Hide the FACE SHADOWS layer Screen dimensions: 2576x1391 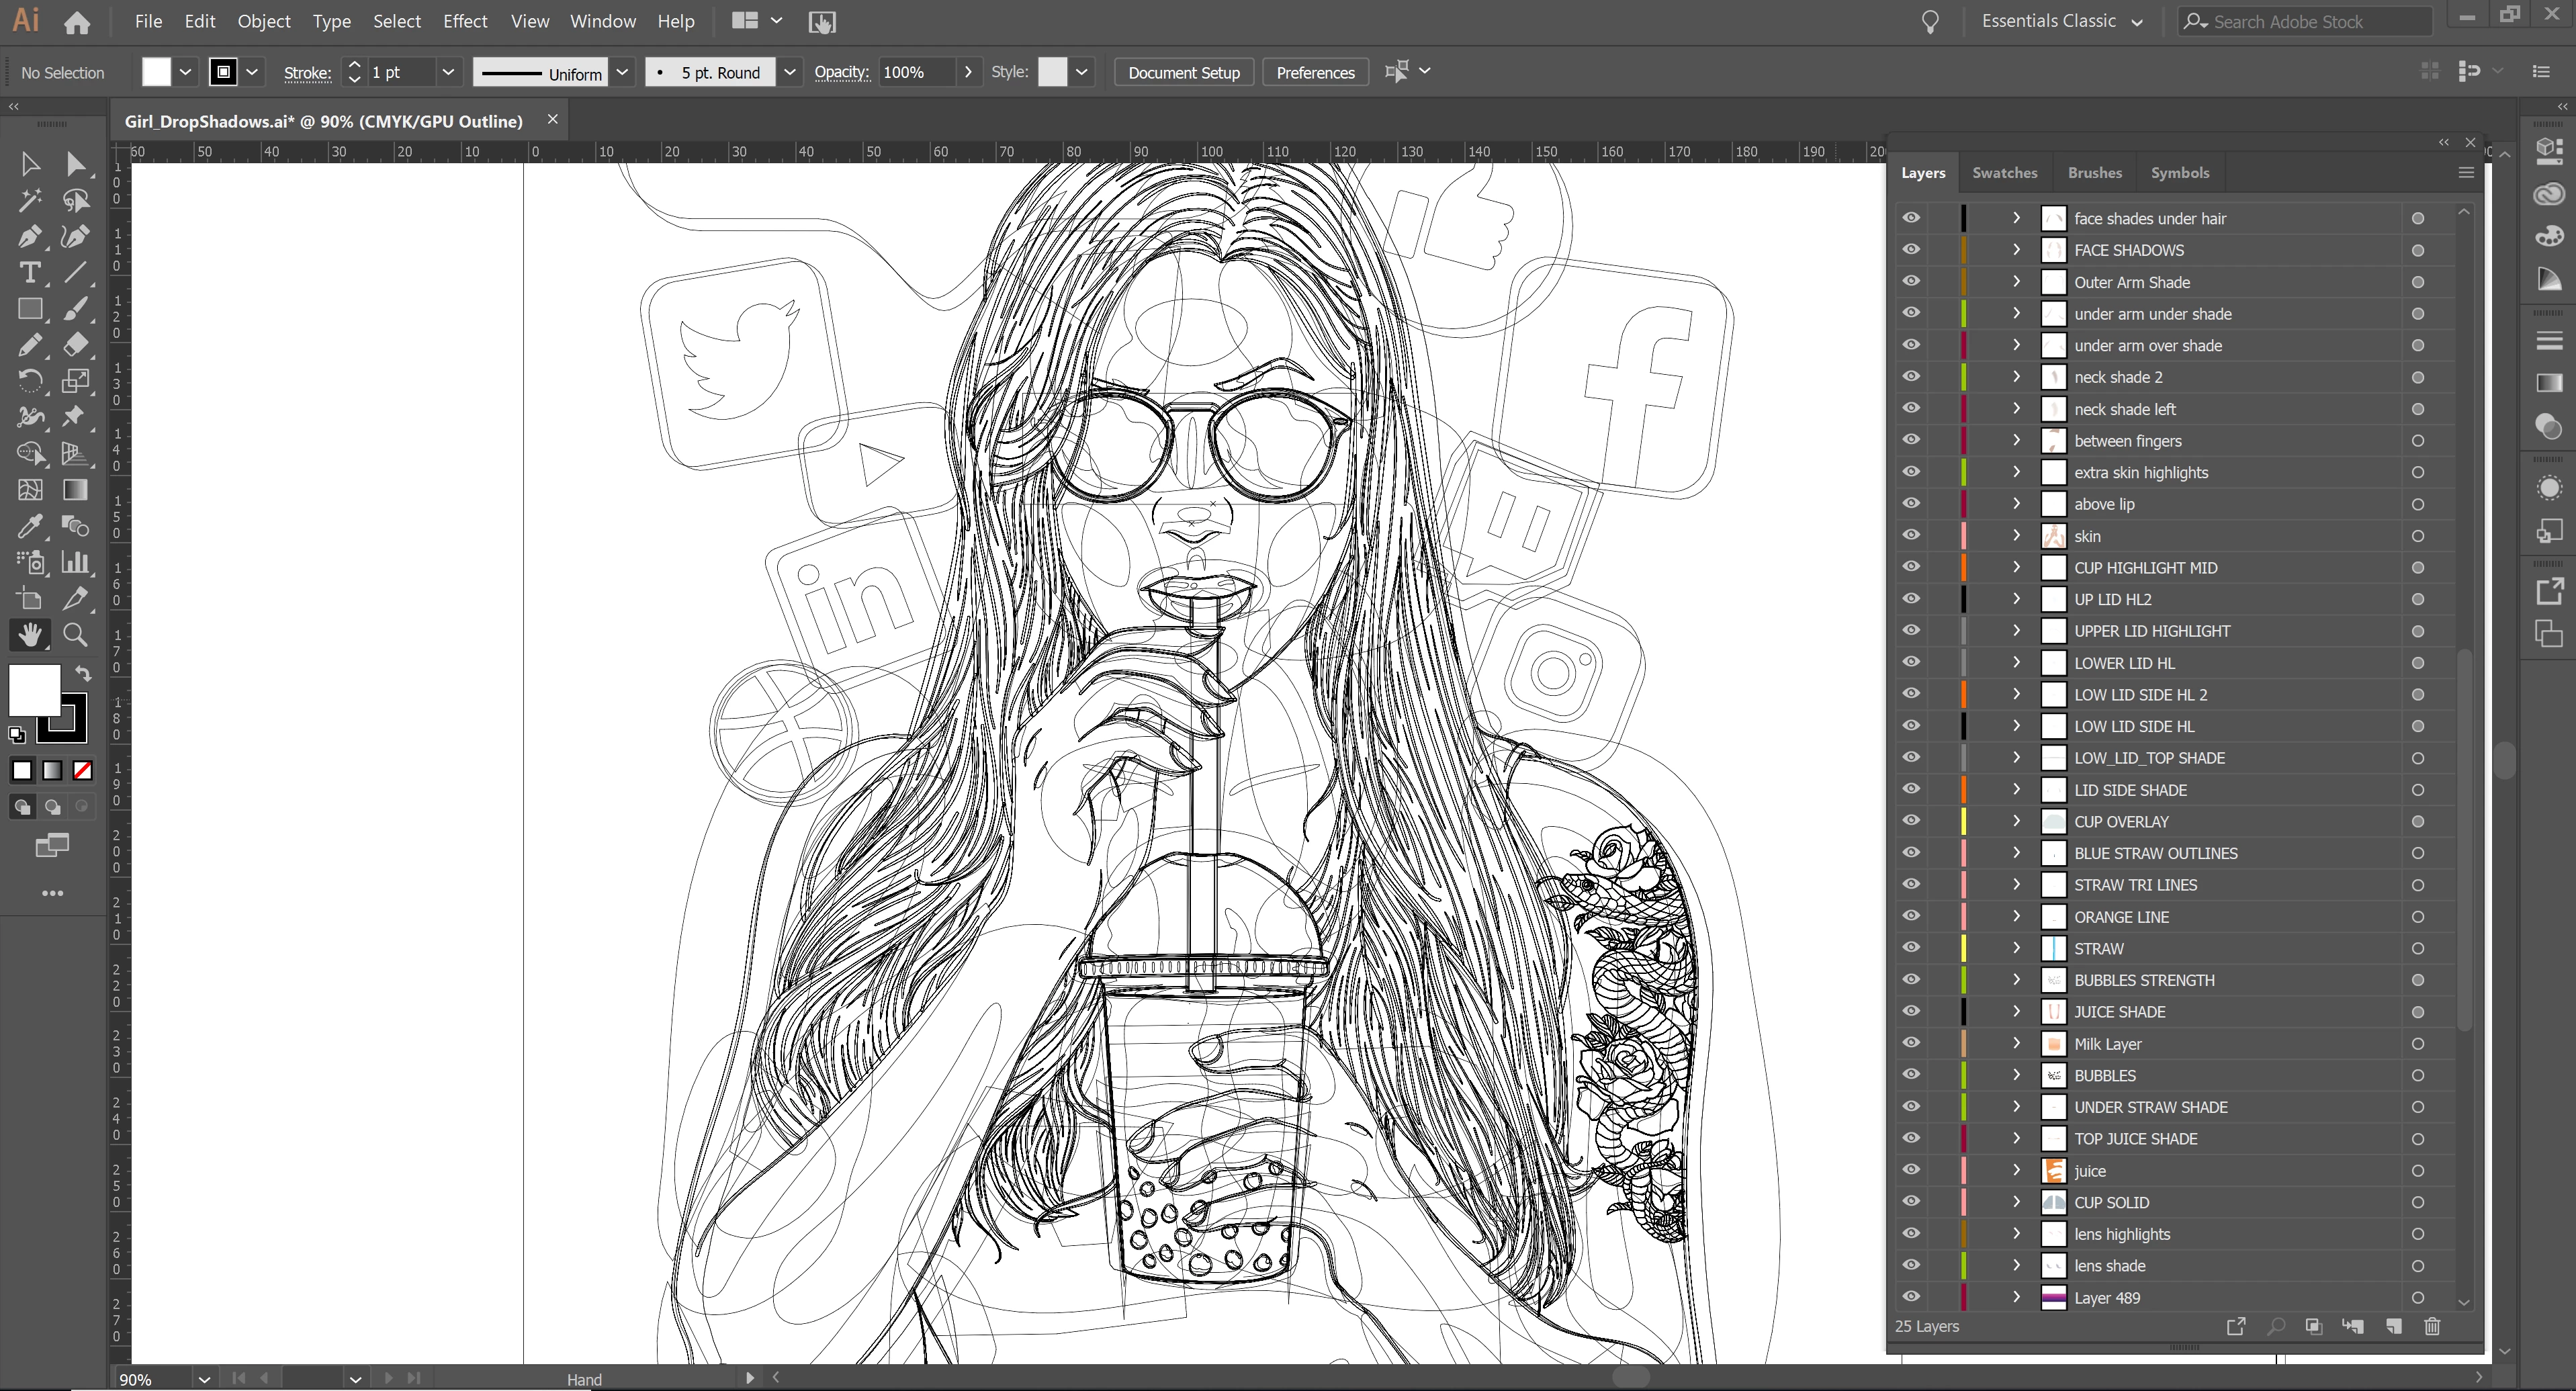pyautogui.click(x=1911, y=250)
